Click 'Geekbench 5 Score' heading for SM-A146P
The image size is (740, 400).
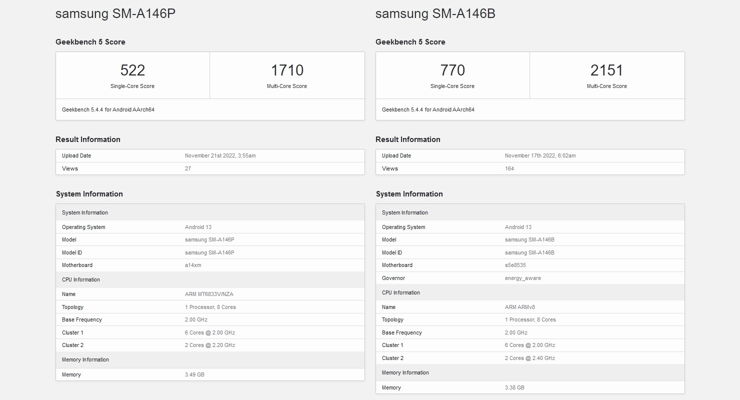[90, 42]
